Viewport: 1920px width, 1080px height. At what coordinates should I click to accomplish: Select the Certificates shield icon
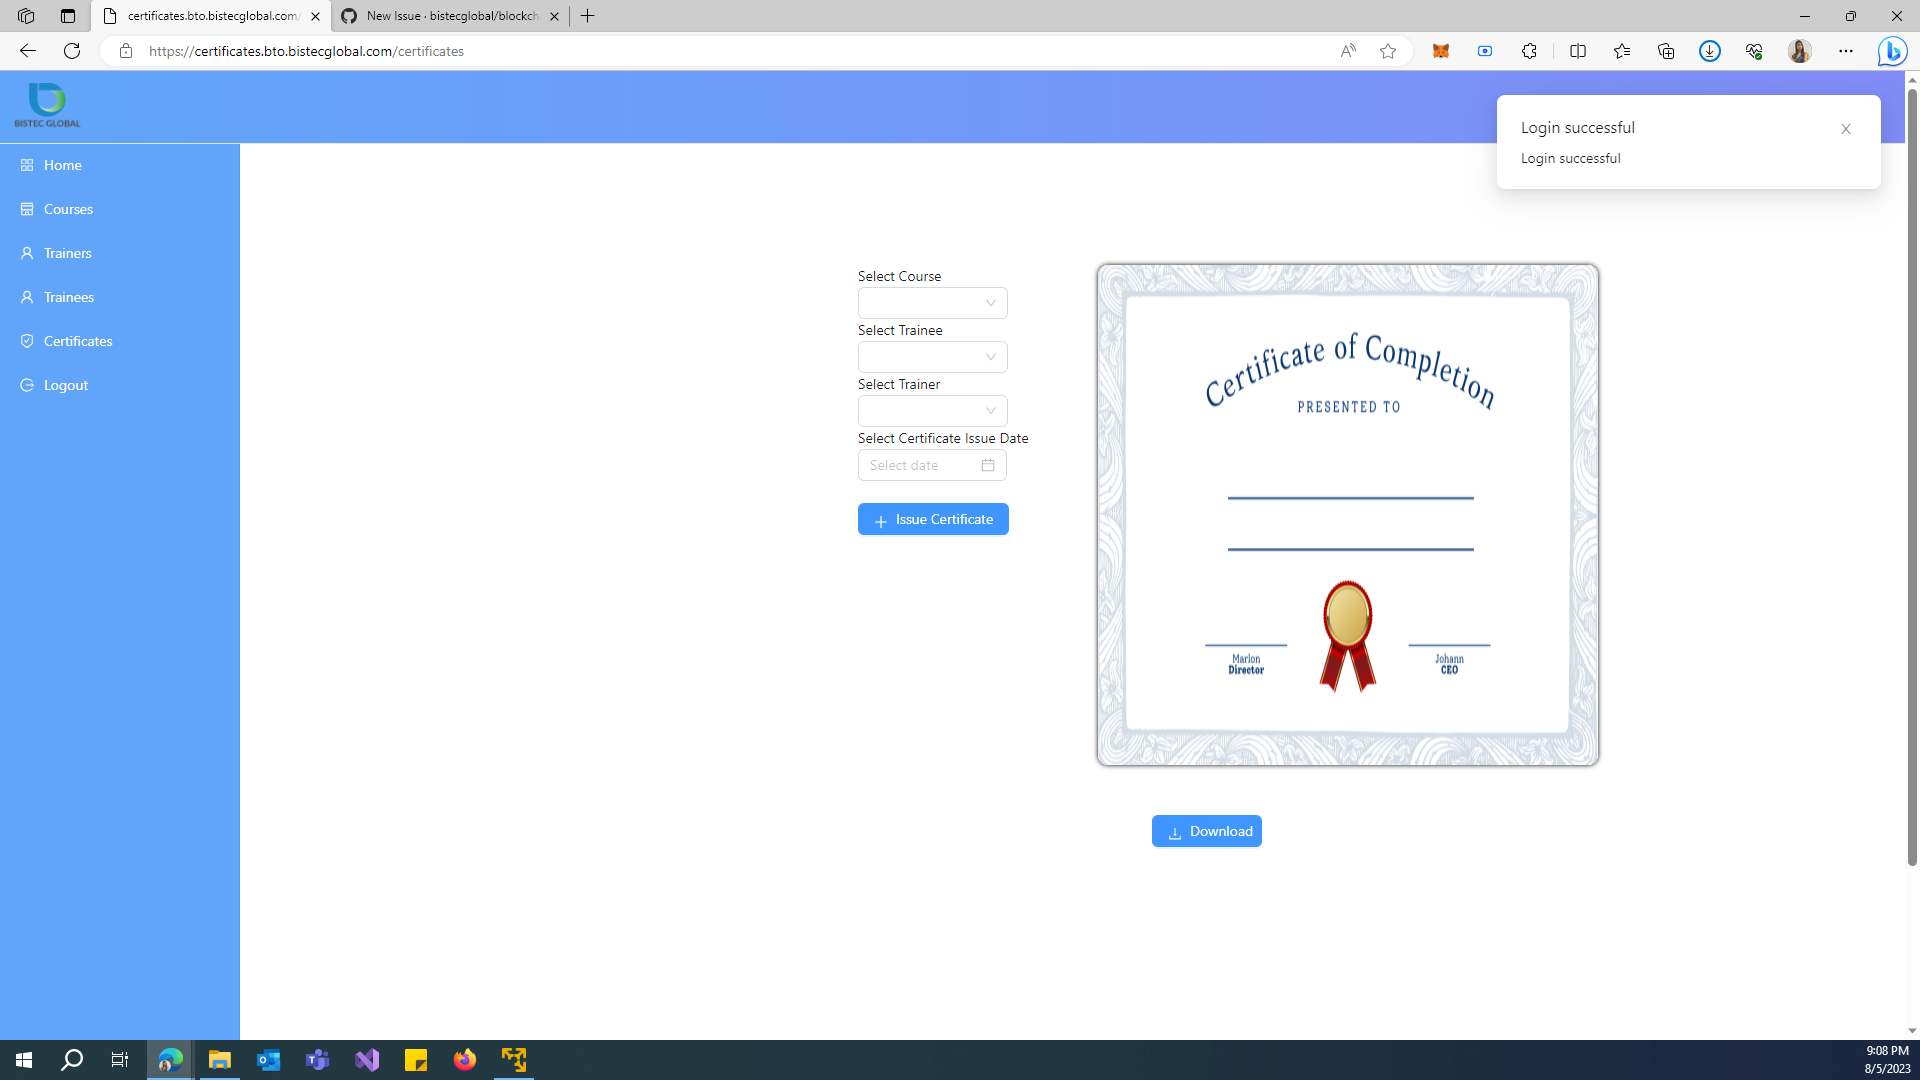(27, 341)
